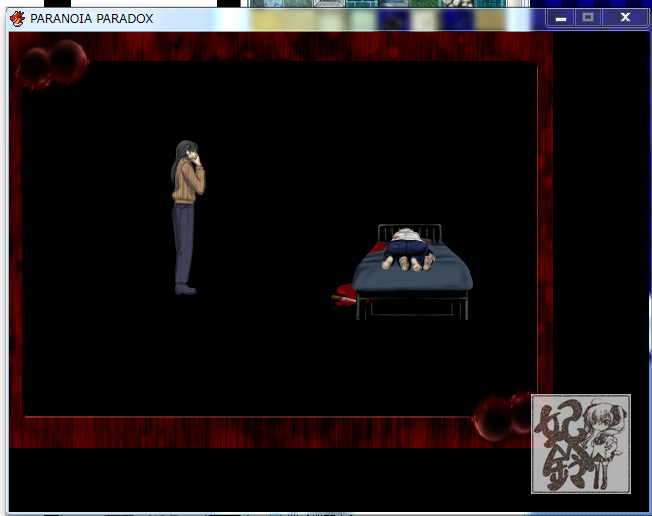
Task: Click the chibi girl log stamp icon
Action: [581, 444]
